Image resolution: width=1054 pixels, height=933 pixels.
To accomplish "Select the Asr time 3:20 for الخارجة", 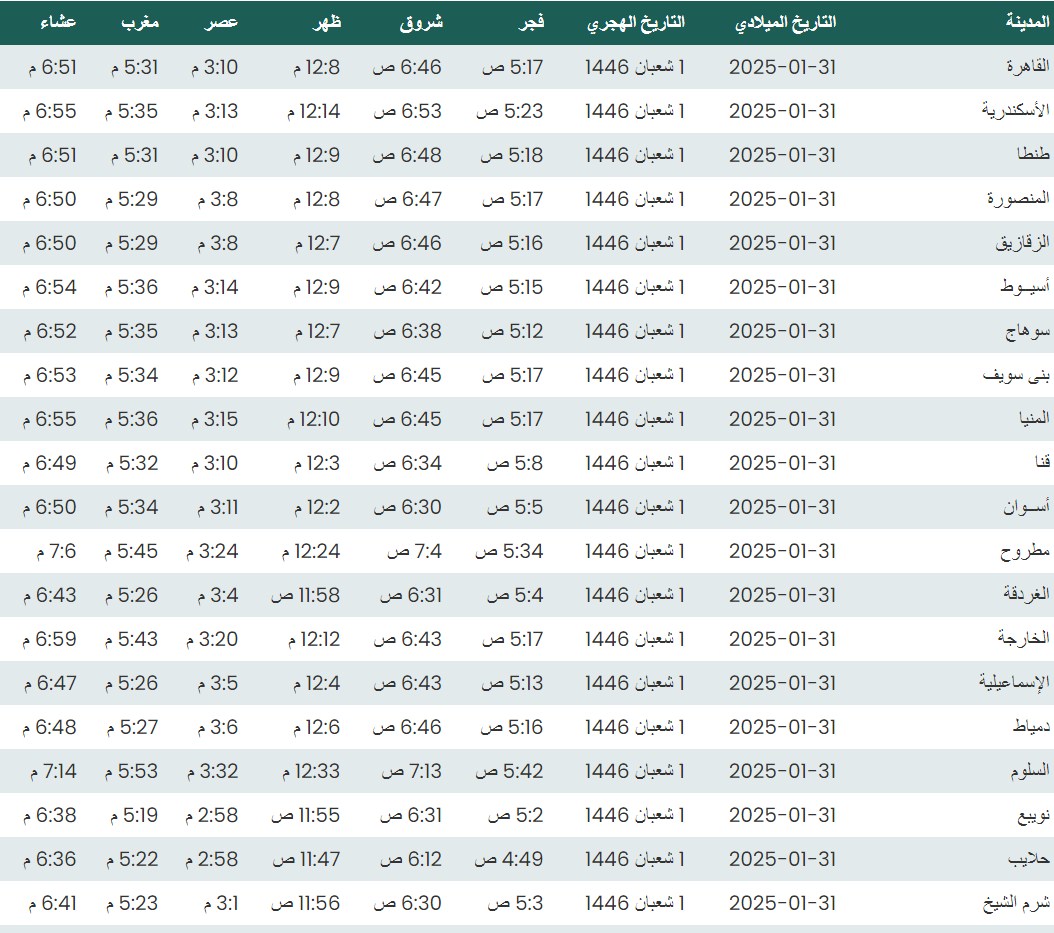I will 214,639.
